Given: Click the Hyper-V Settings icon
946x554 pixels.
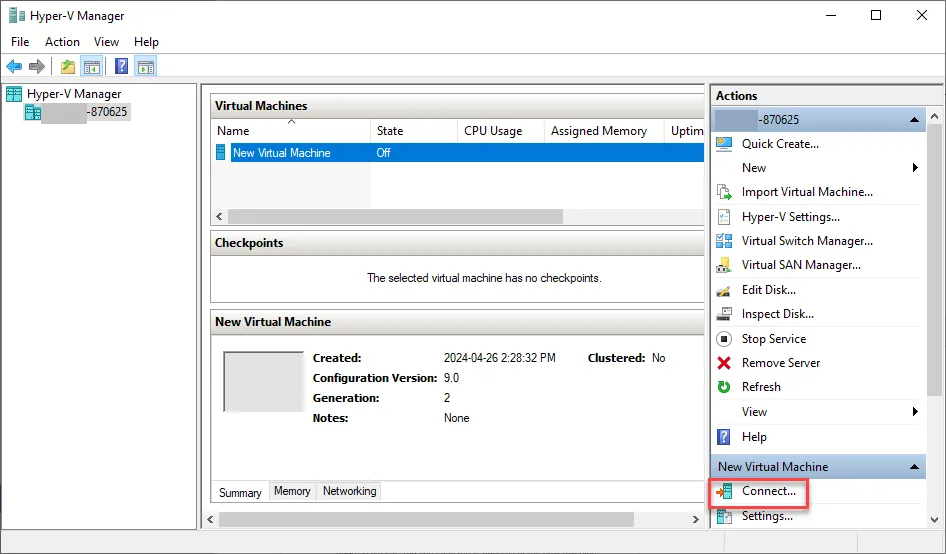Looking at the screenshot, I should click(724, 217).
